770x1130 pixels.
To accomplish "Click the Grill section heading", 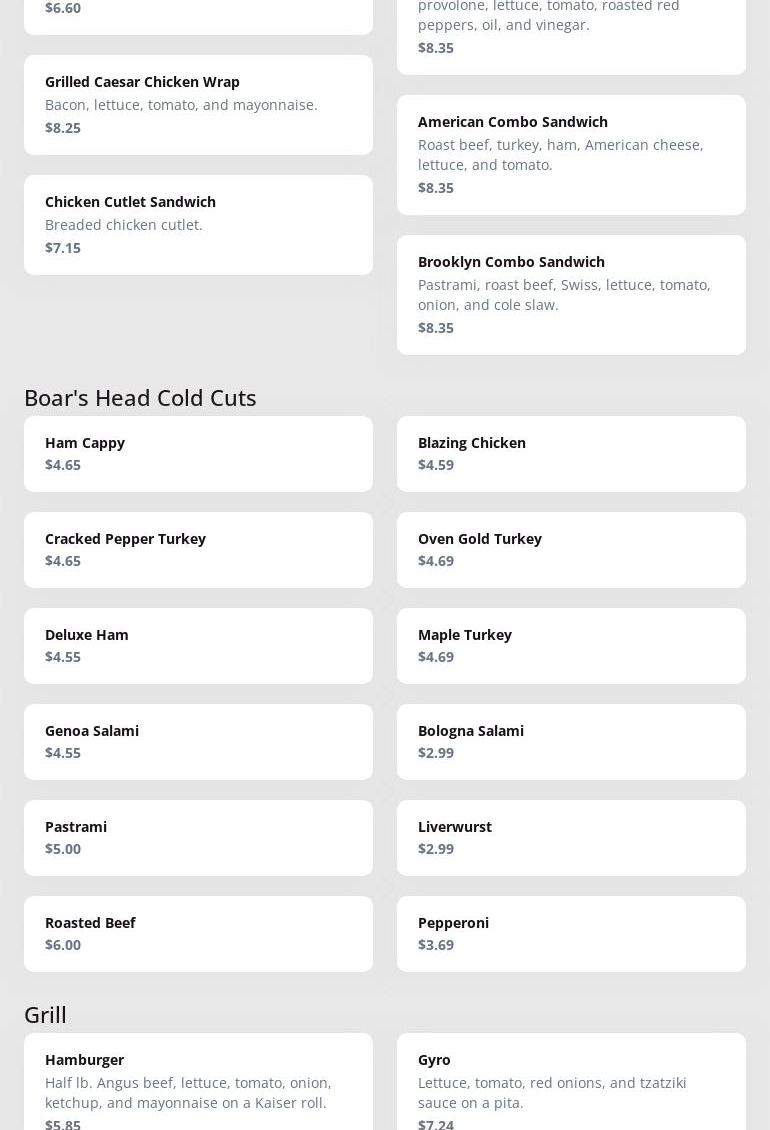I will (45, 1014).
